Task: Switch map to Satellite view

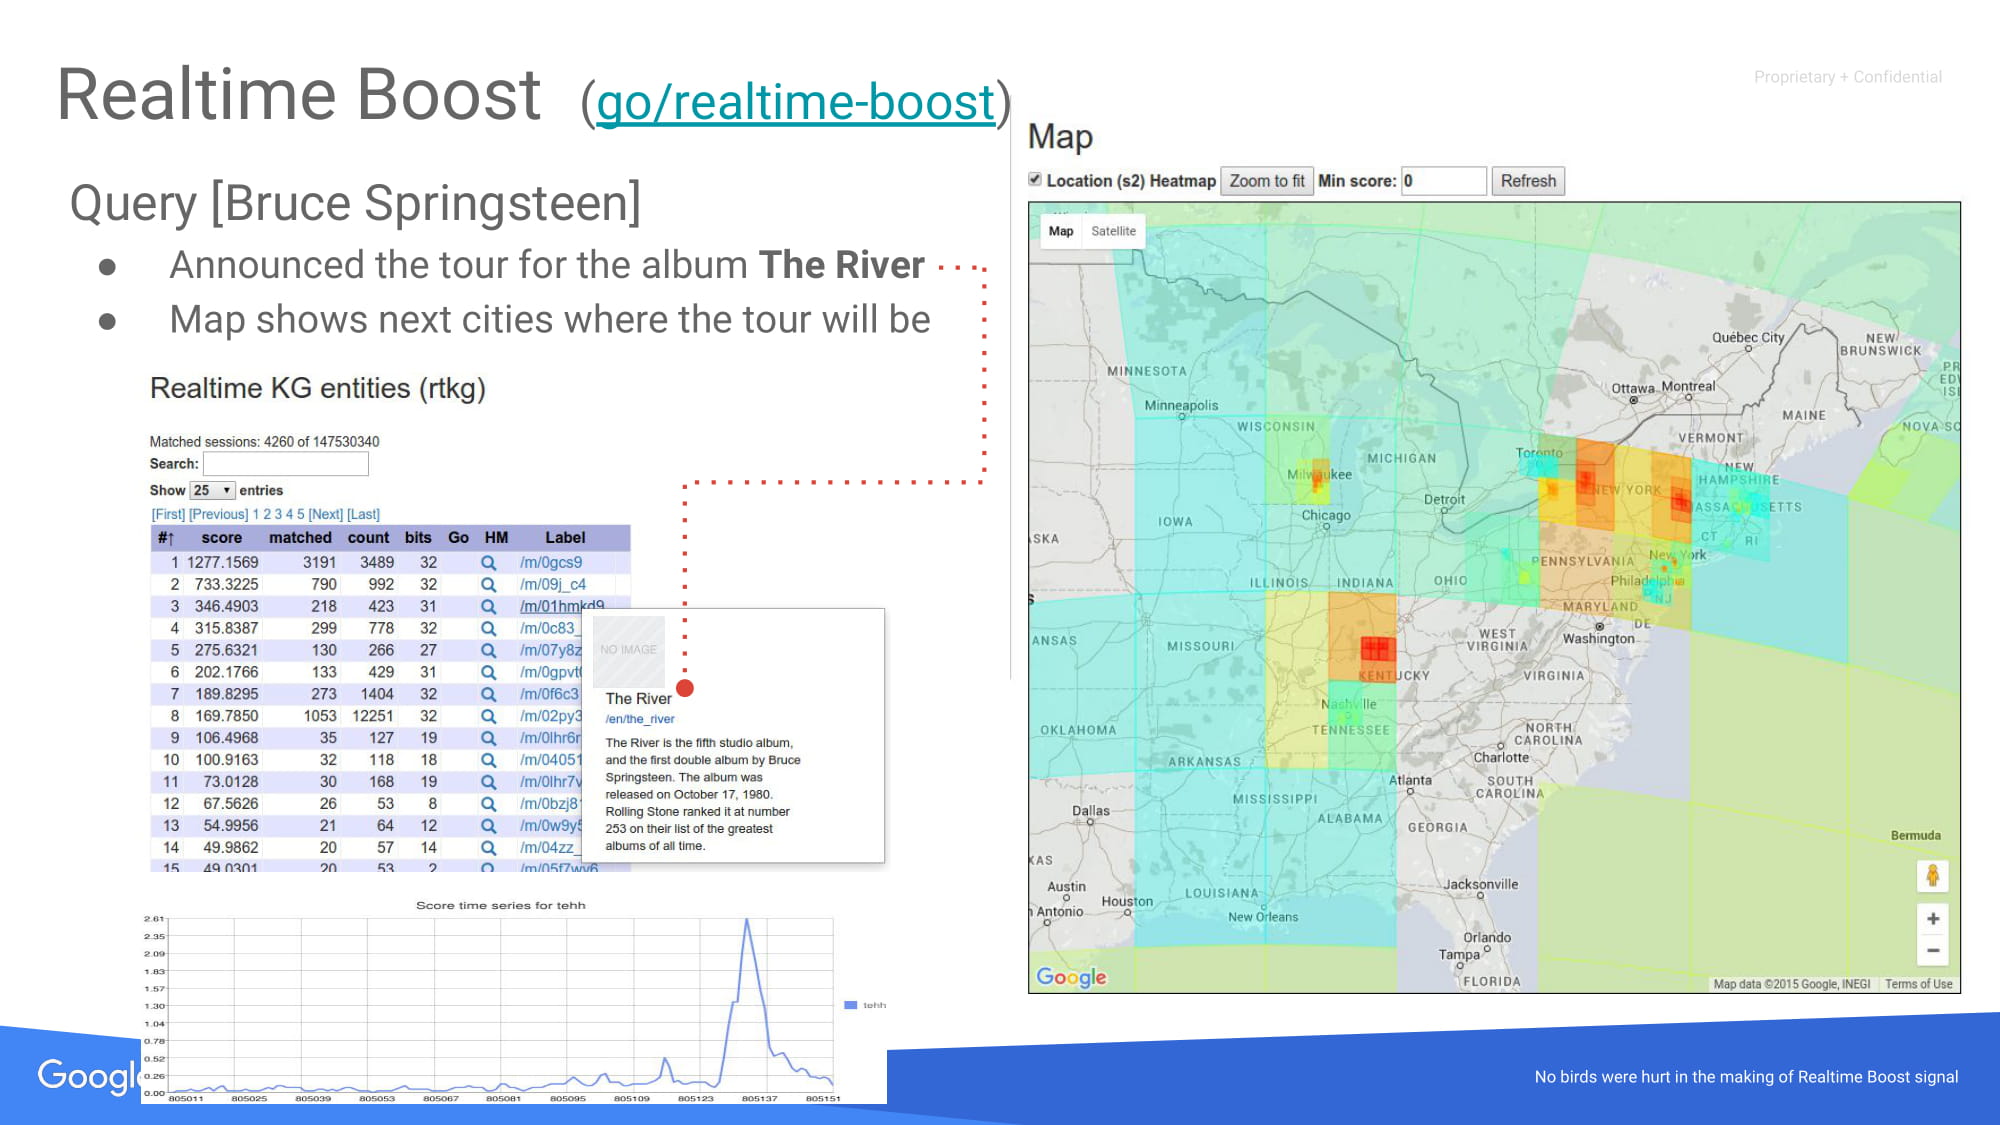Action: [x=1113, y=231]
